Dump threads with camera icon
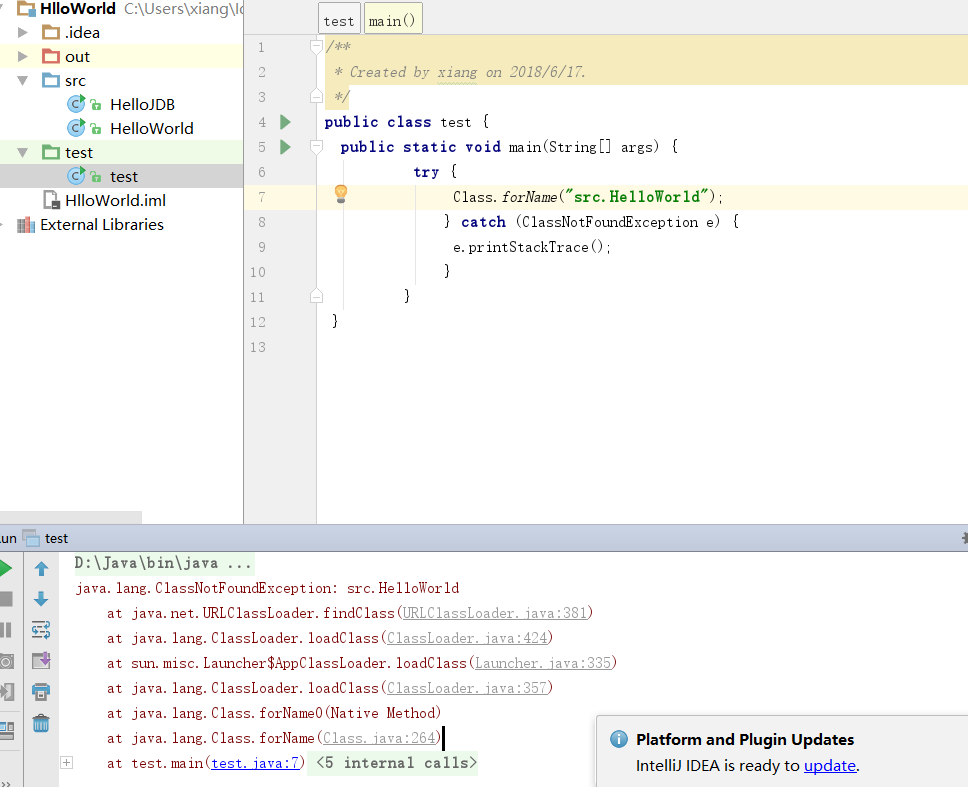The width and height of the screenshot is (968, 787). point(6,662)
